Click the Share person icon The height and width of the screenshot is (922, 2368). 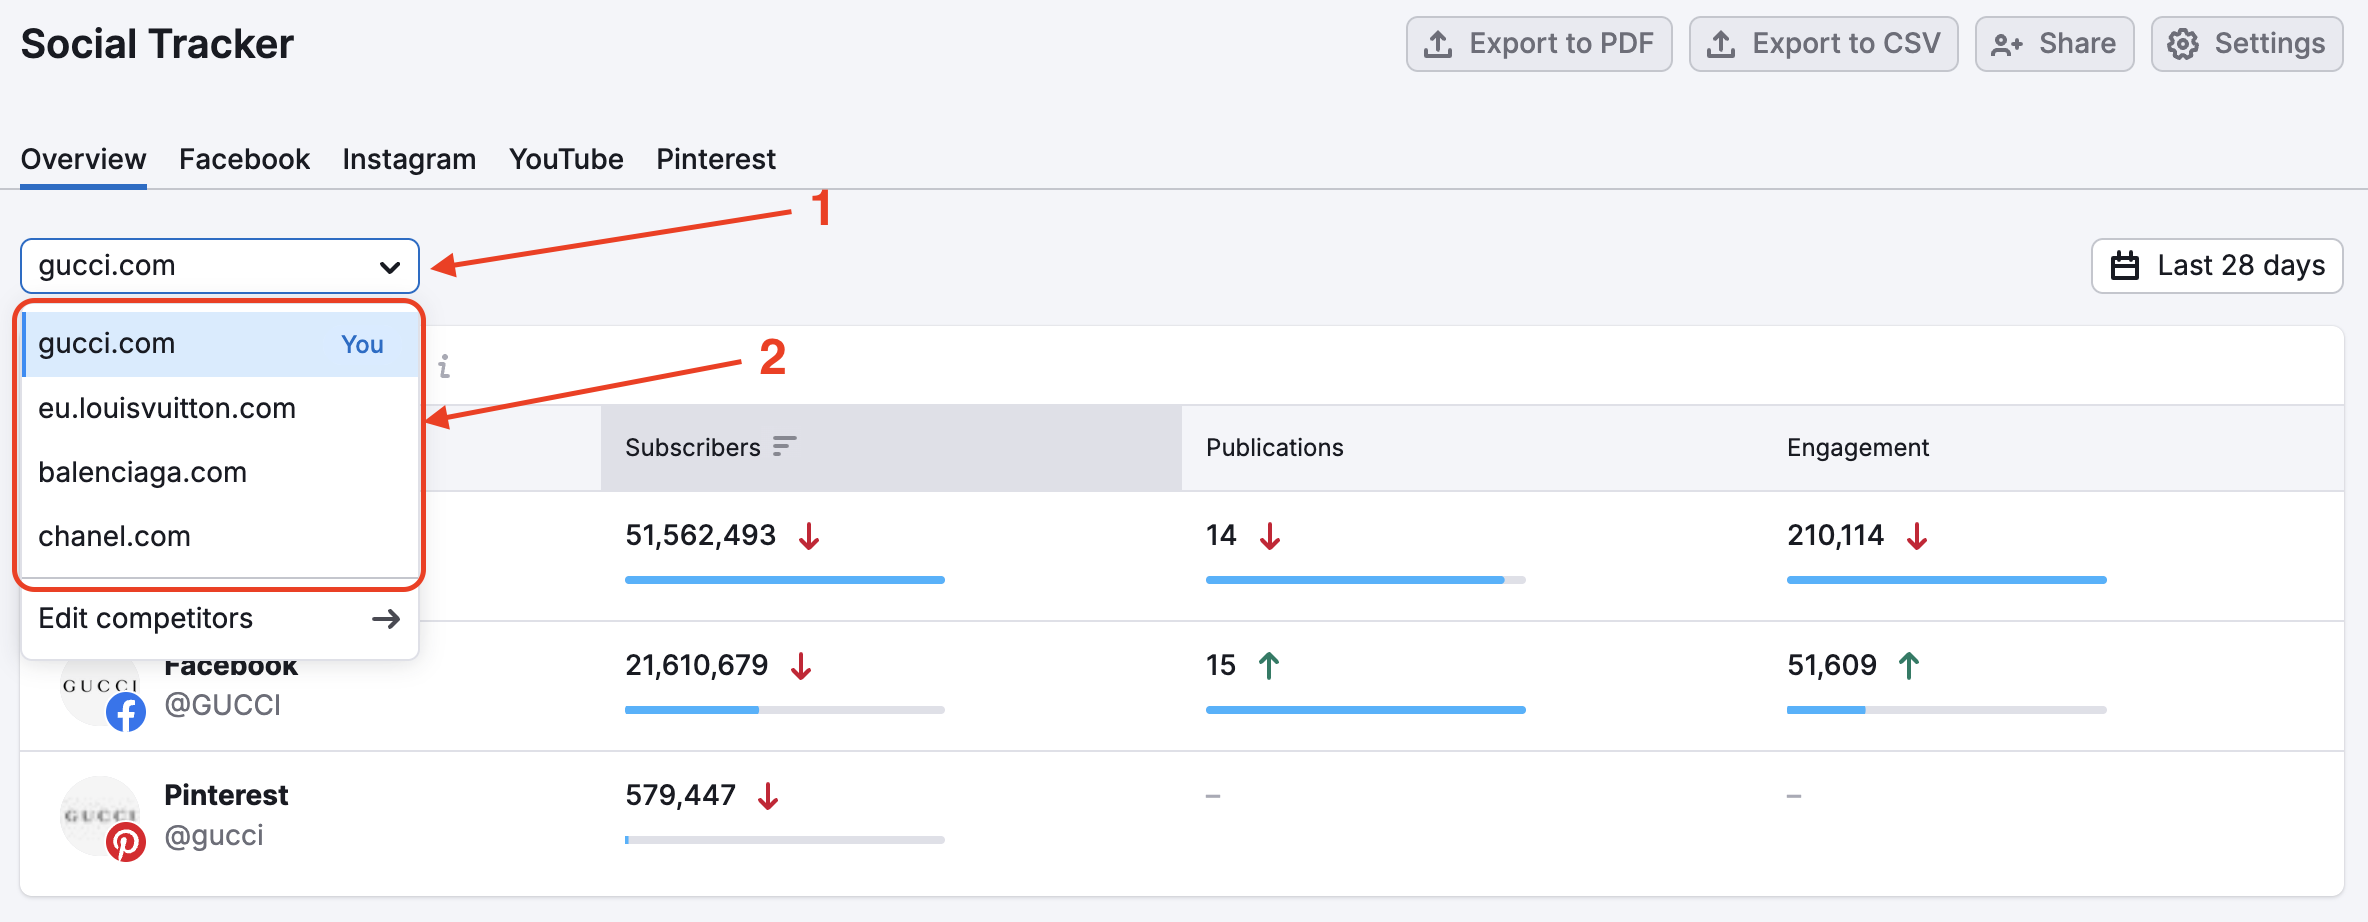click(2007, 43)
